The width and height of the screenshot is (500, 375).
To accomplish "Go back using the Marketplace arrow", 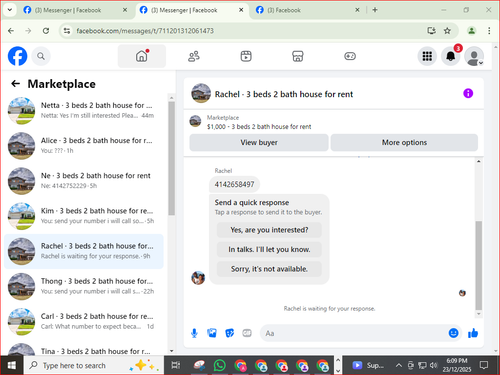I will coord(16,84).
